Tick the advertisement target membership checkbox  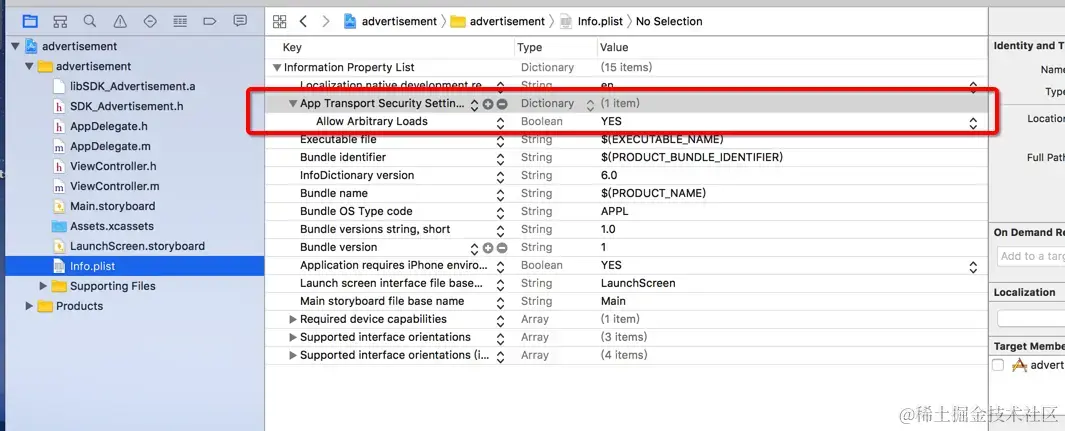pyautogui.click(x=998, y=366)
